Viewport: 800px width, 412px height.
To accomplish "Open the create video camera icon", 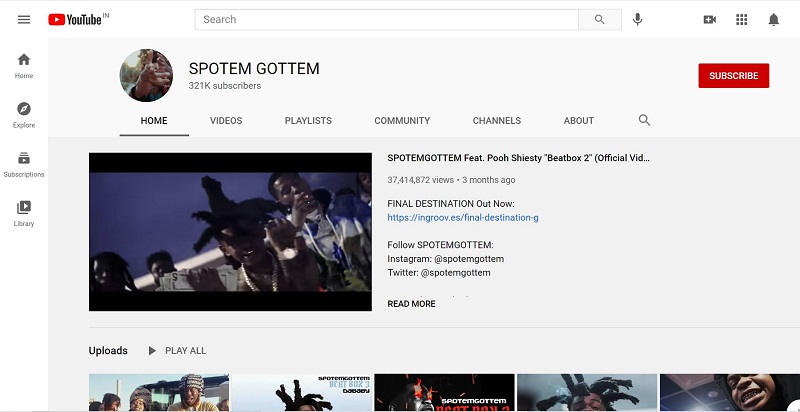I will pos(710,19).
